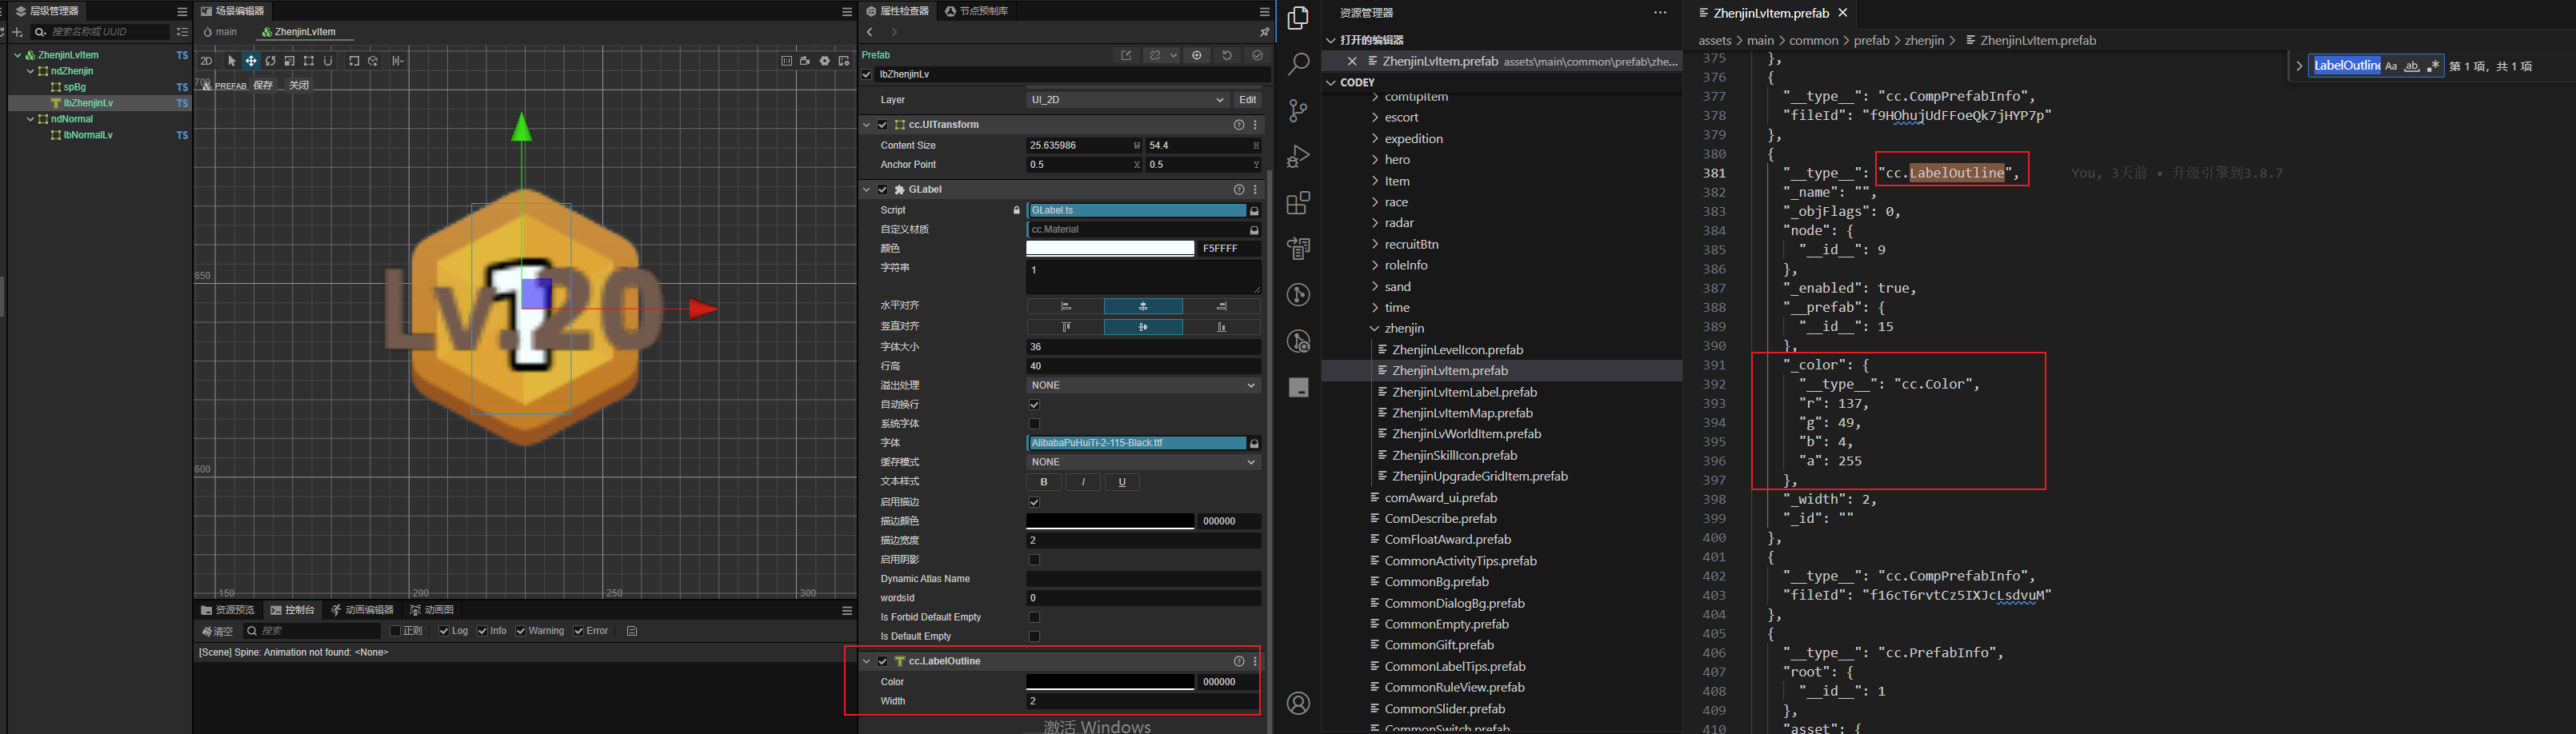The height and width of the screenshot is (734, 2576).
Task: Collapse the ndZhenjin node
Action: coord(30,72)
